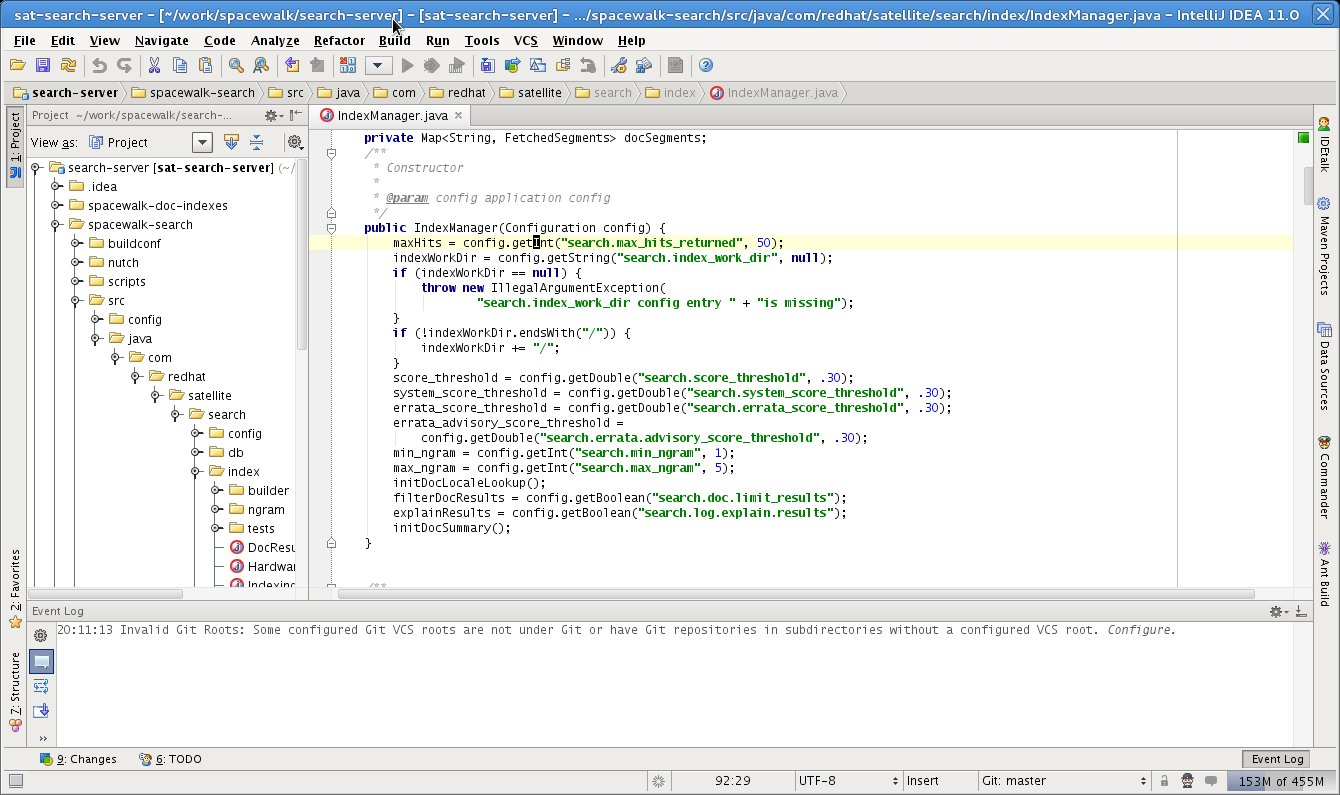Open the Navigate menu

(161, 40)
